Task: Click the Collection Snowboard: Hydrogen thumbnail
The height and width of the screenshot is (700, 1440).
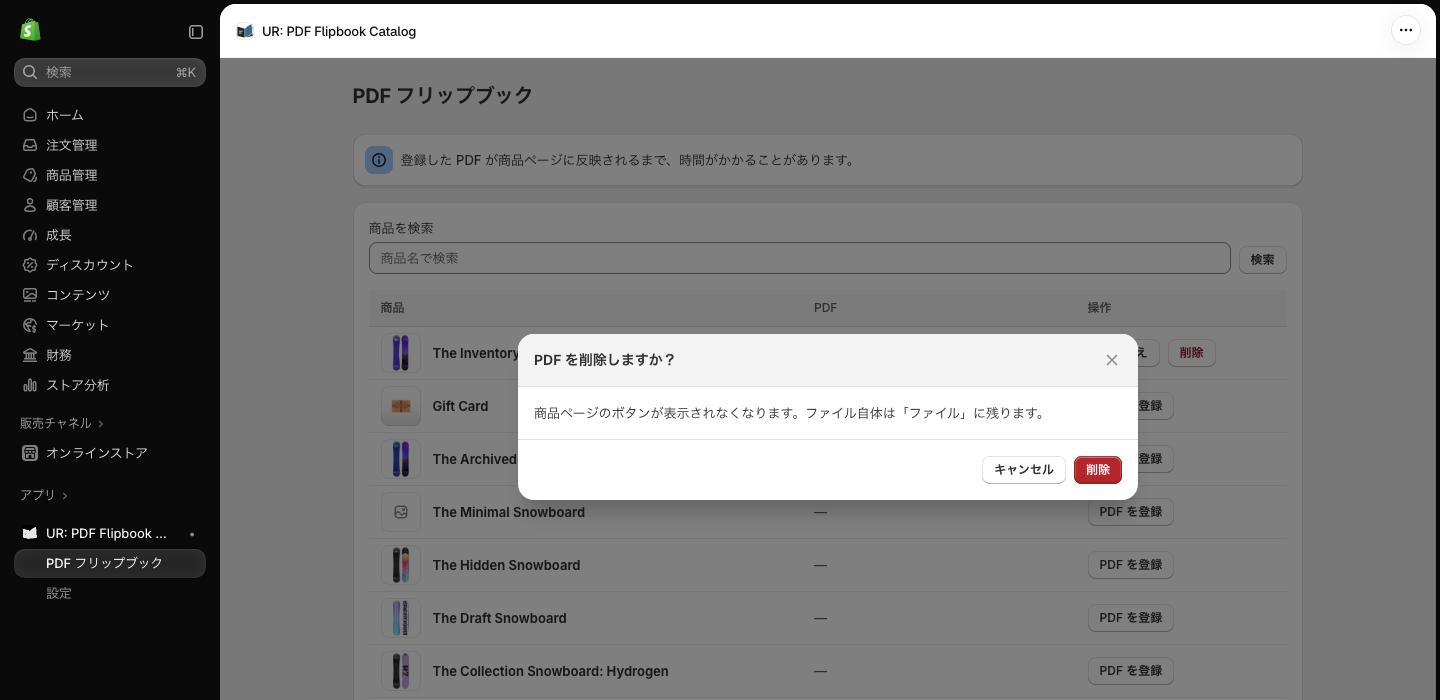Action: (x=401, y=671)
